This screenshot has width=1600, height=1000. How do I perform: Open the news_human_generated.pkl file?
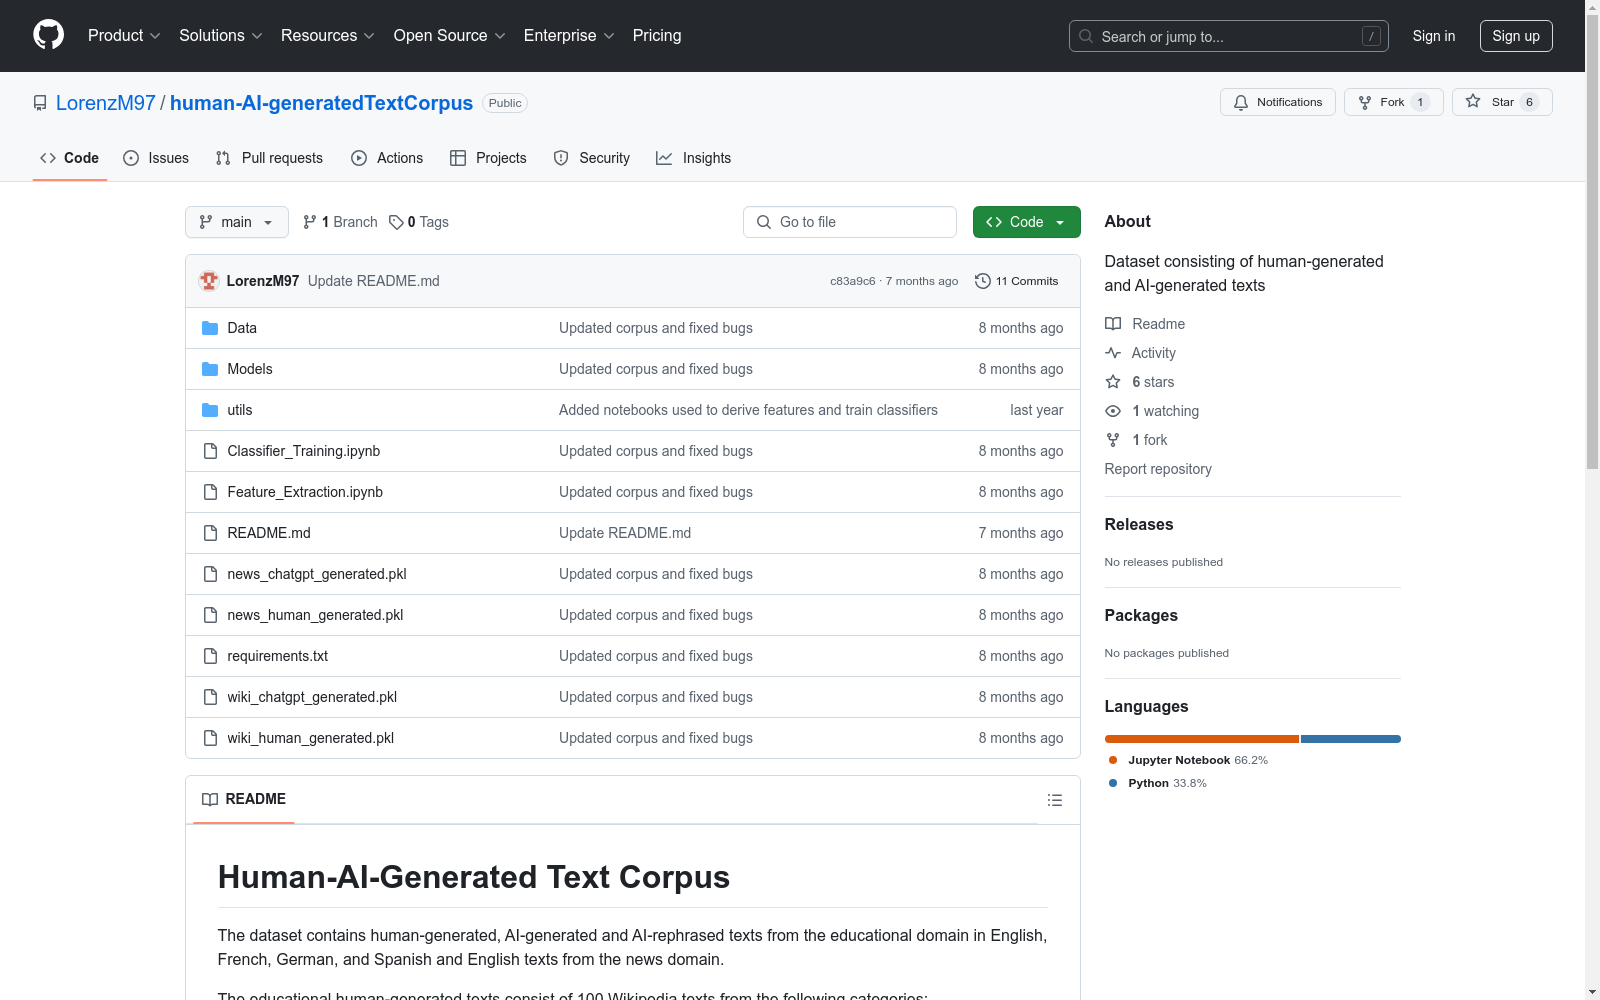coord(315,615)
